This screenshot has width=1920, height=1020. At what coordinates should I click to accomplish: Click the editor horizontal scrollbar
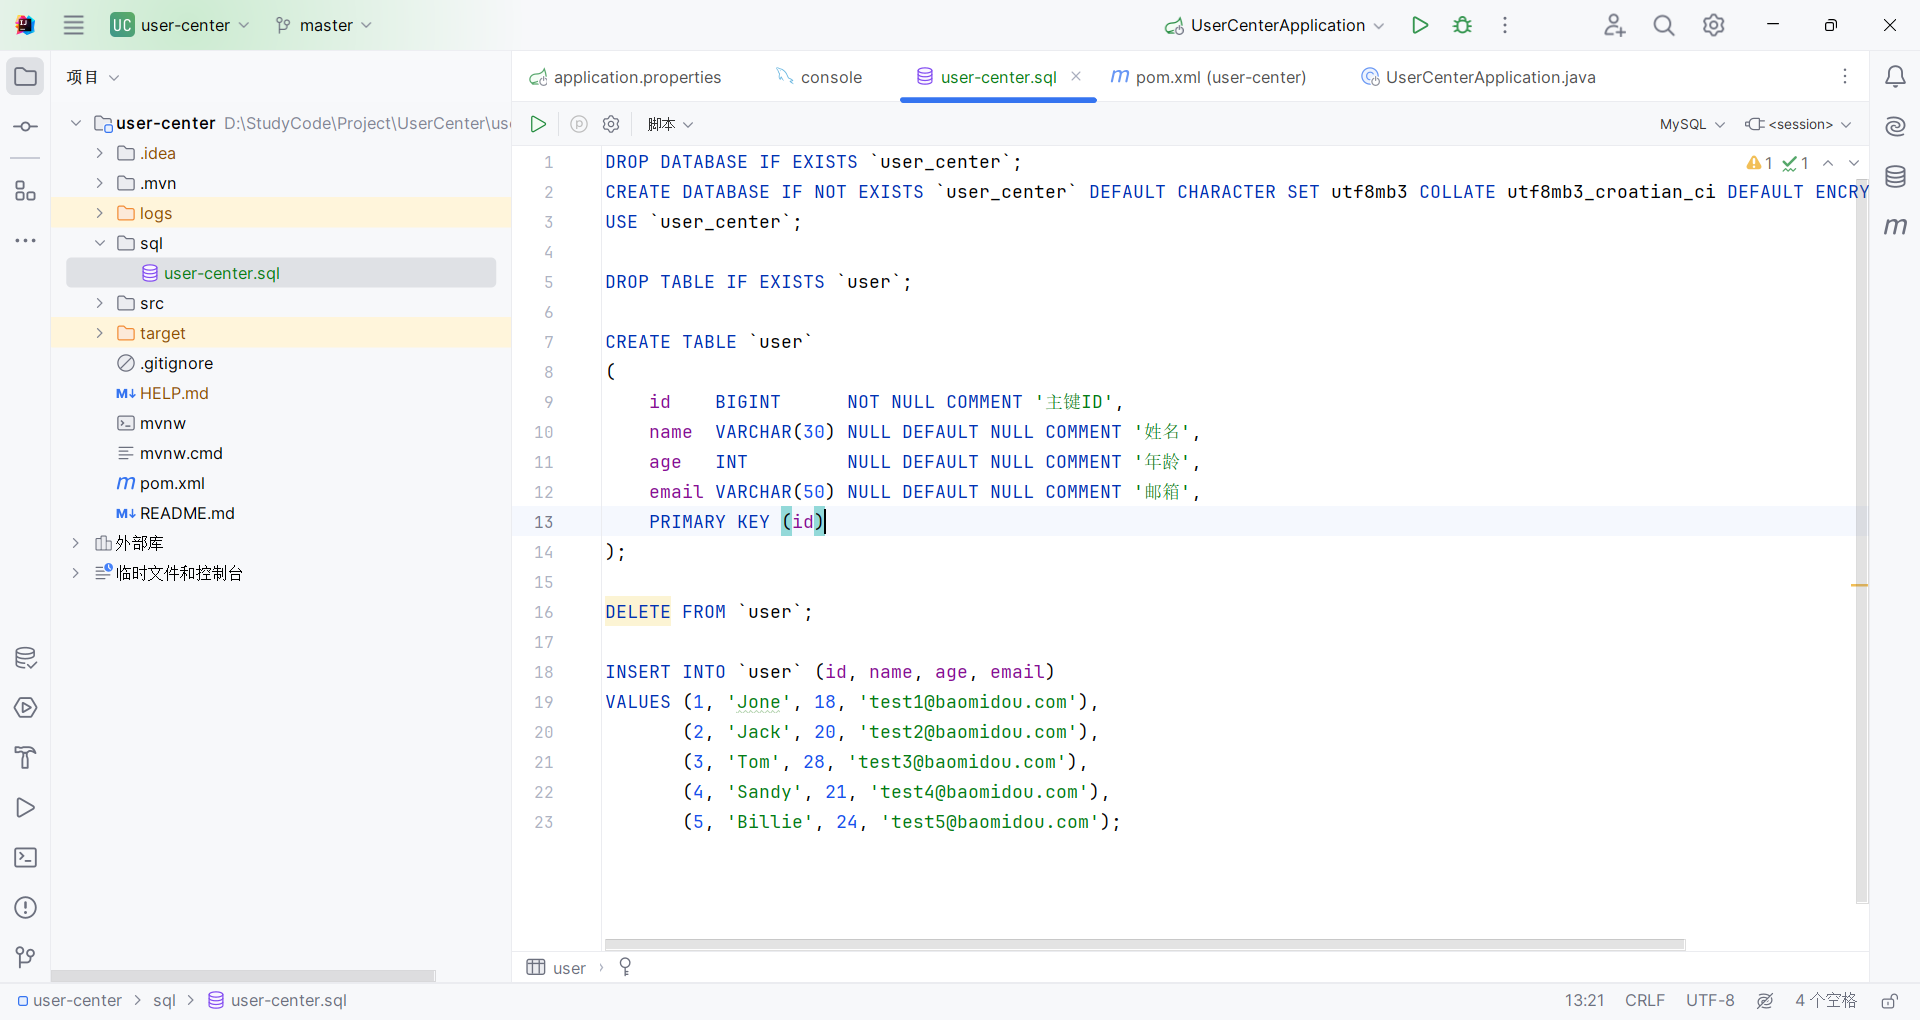(1144, 944)
